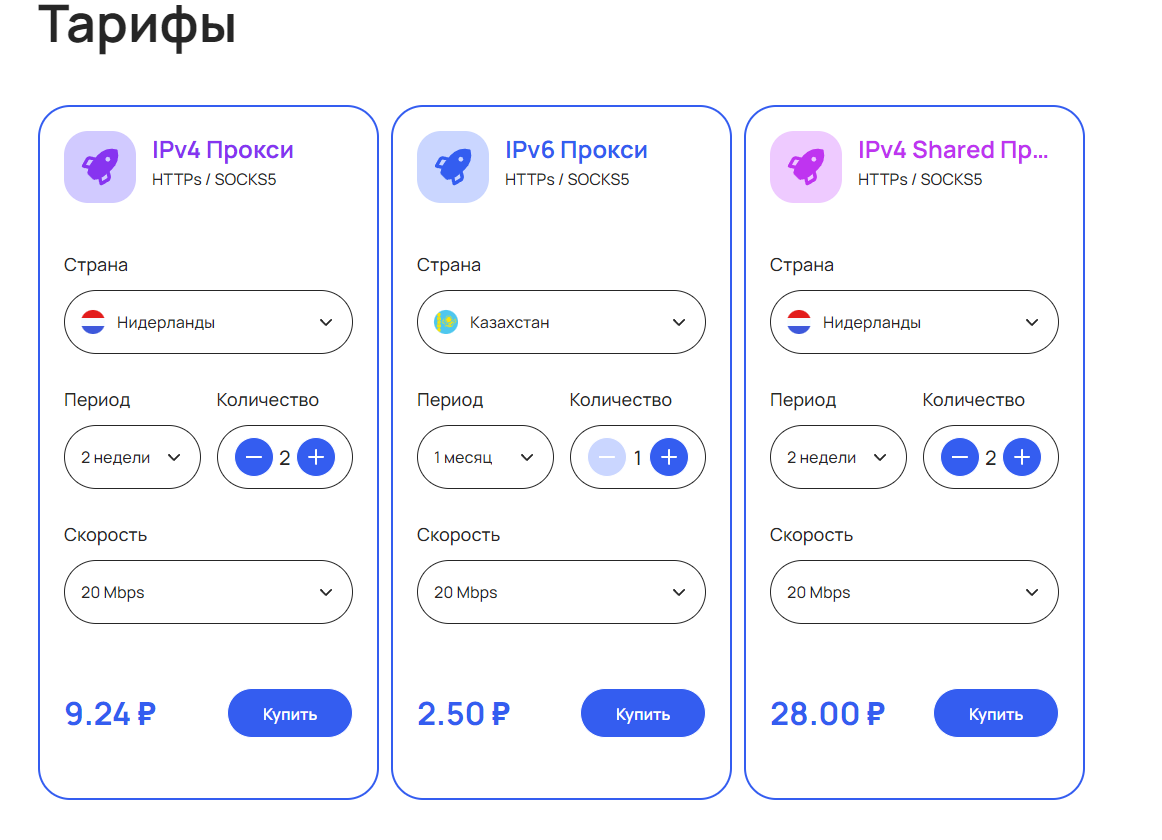Open the country dropdown on IPv4 Прокси card
The height and width of the screenshot is (840, 1162).
click(x=208, y=322)
